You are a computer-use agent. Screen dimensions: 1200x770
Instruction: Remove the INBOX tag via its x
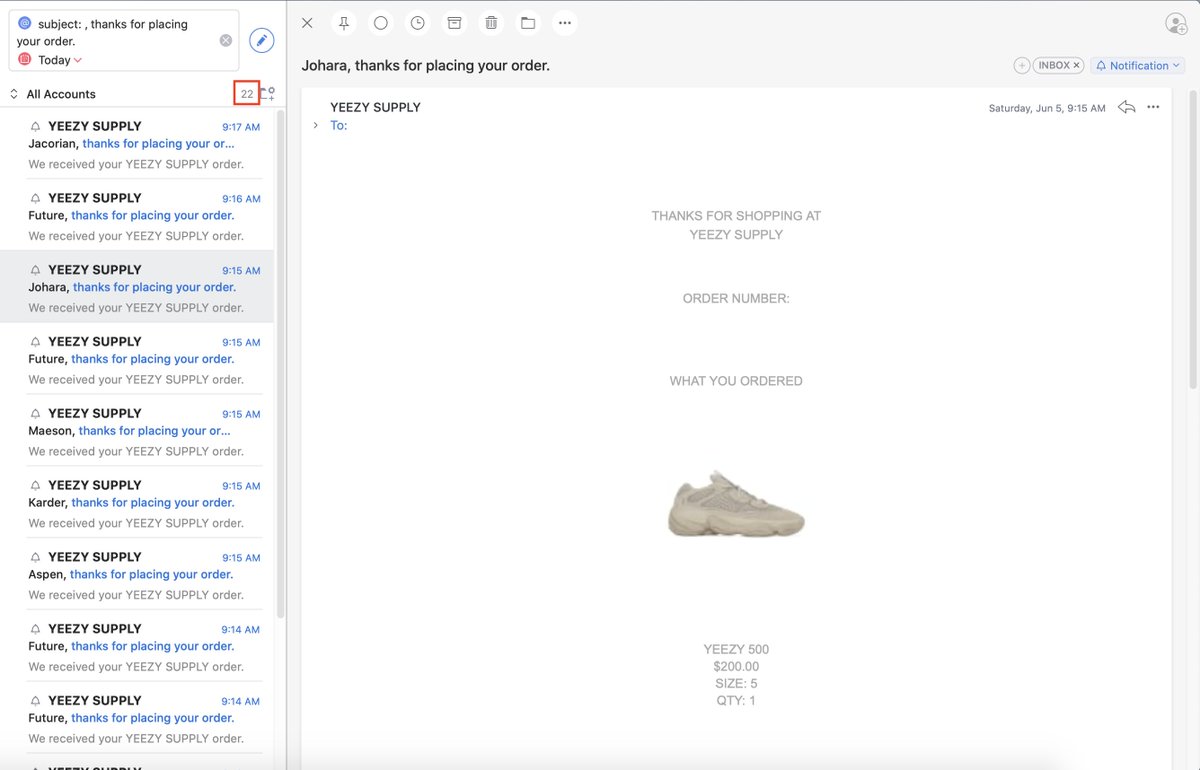point(1077,66)
